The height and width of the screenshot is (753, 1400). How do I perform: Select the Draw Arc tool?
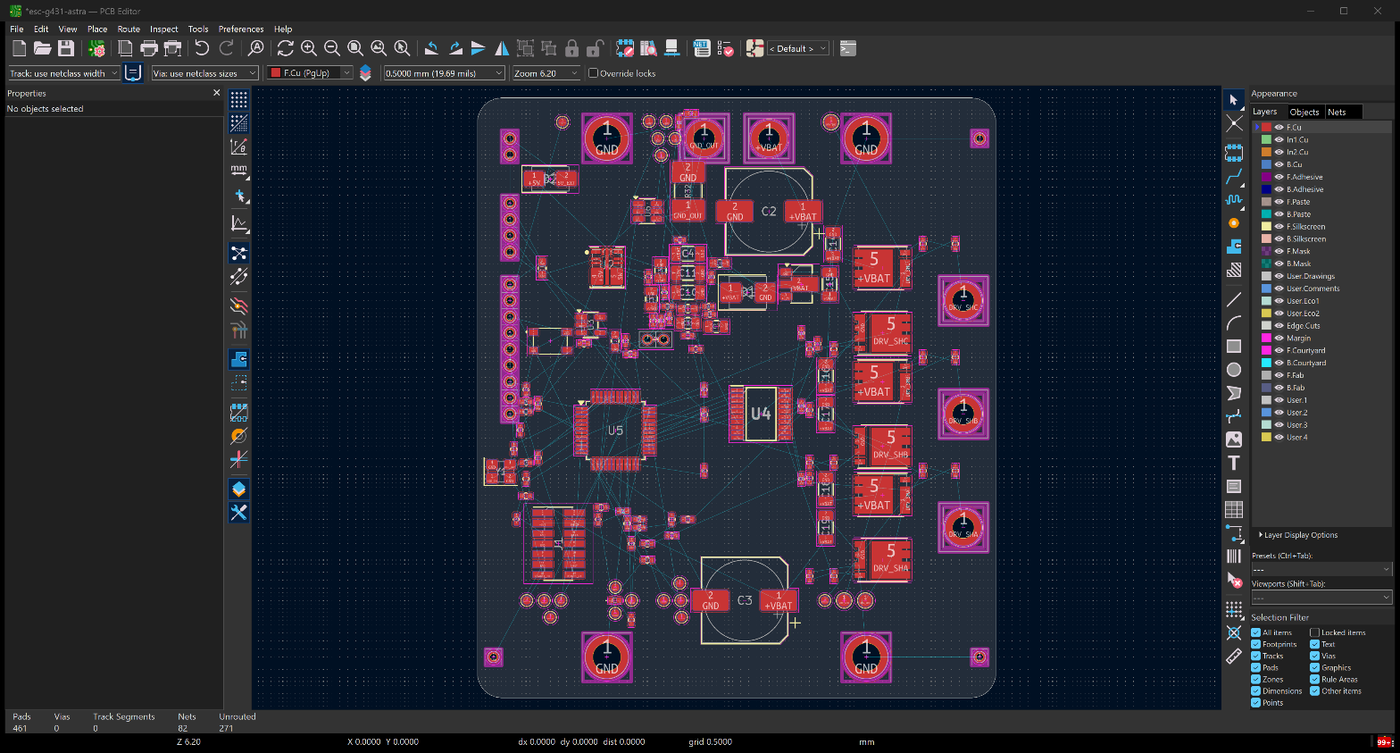pyautogui.click(x=1234, y=322)
